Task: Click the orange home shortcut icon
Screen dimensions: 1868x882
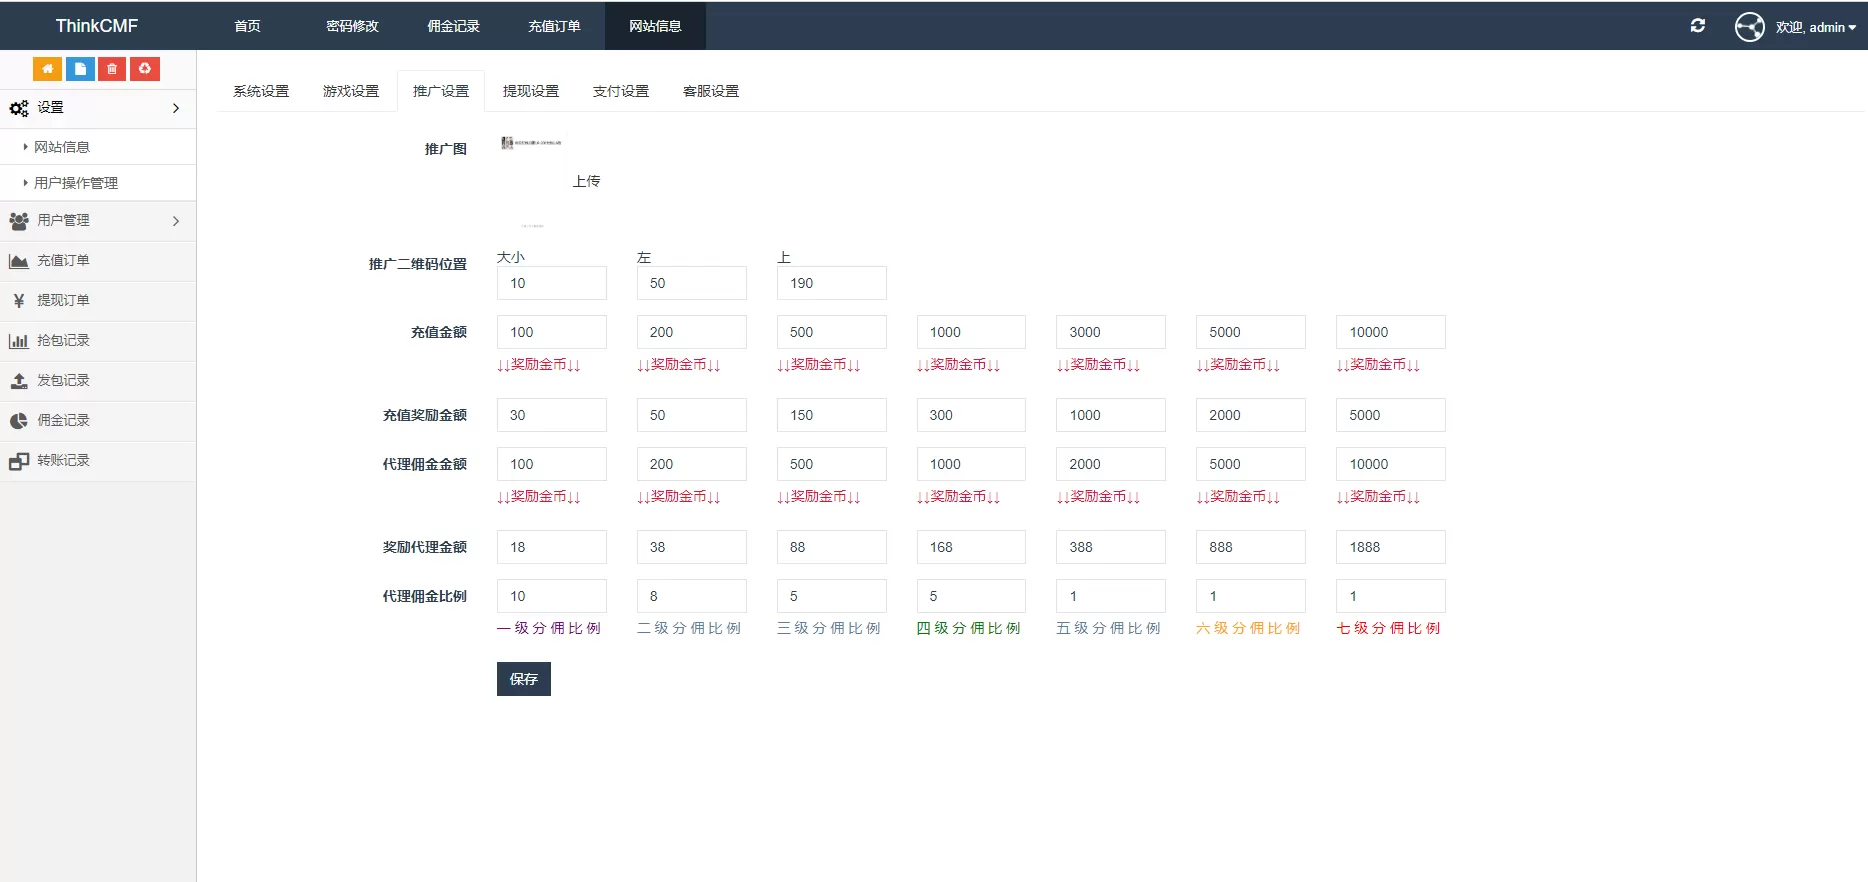Action: tap(47, 69)
